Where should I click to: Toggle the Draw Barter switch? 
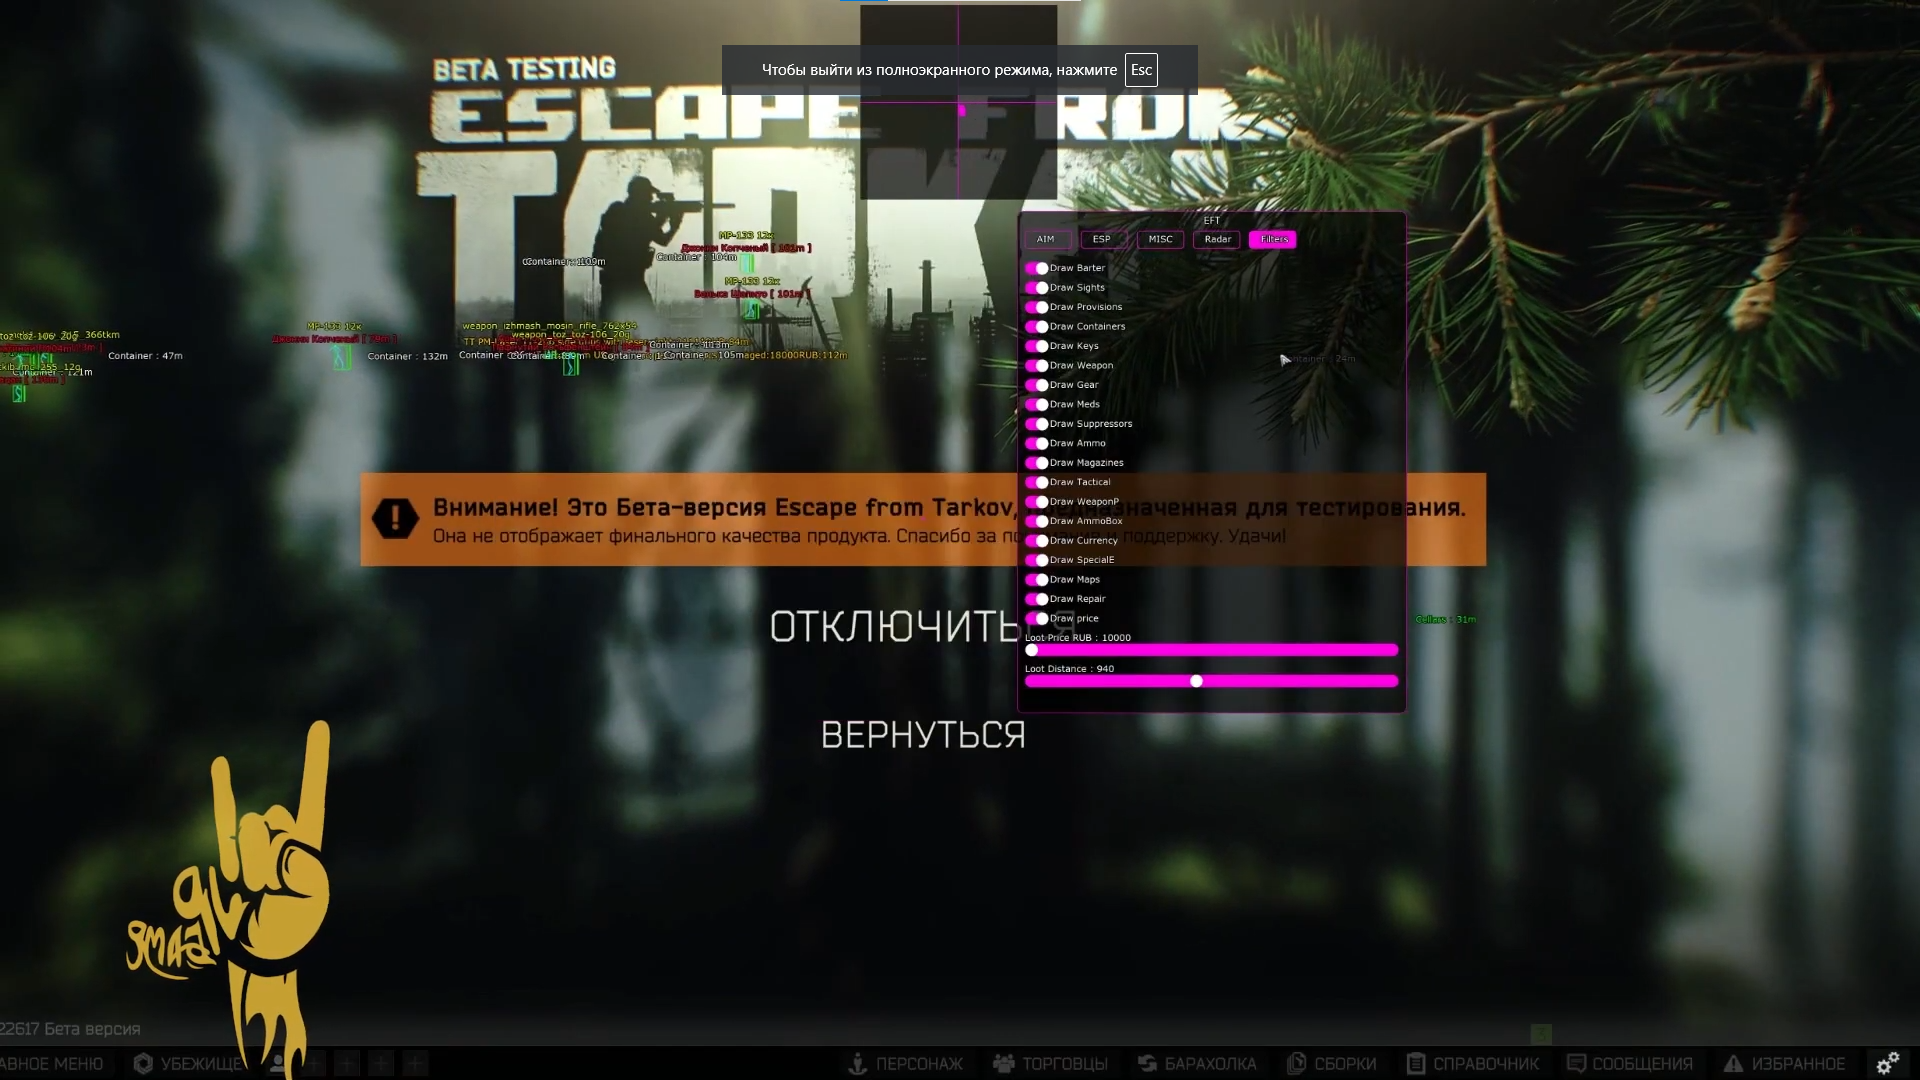pos(1036,268)
